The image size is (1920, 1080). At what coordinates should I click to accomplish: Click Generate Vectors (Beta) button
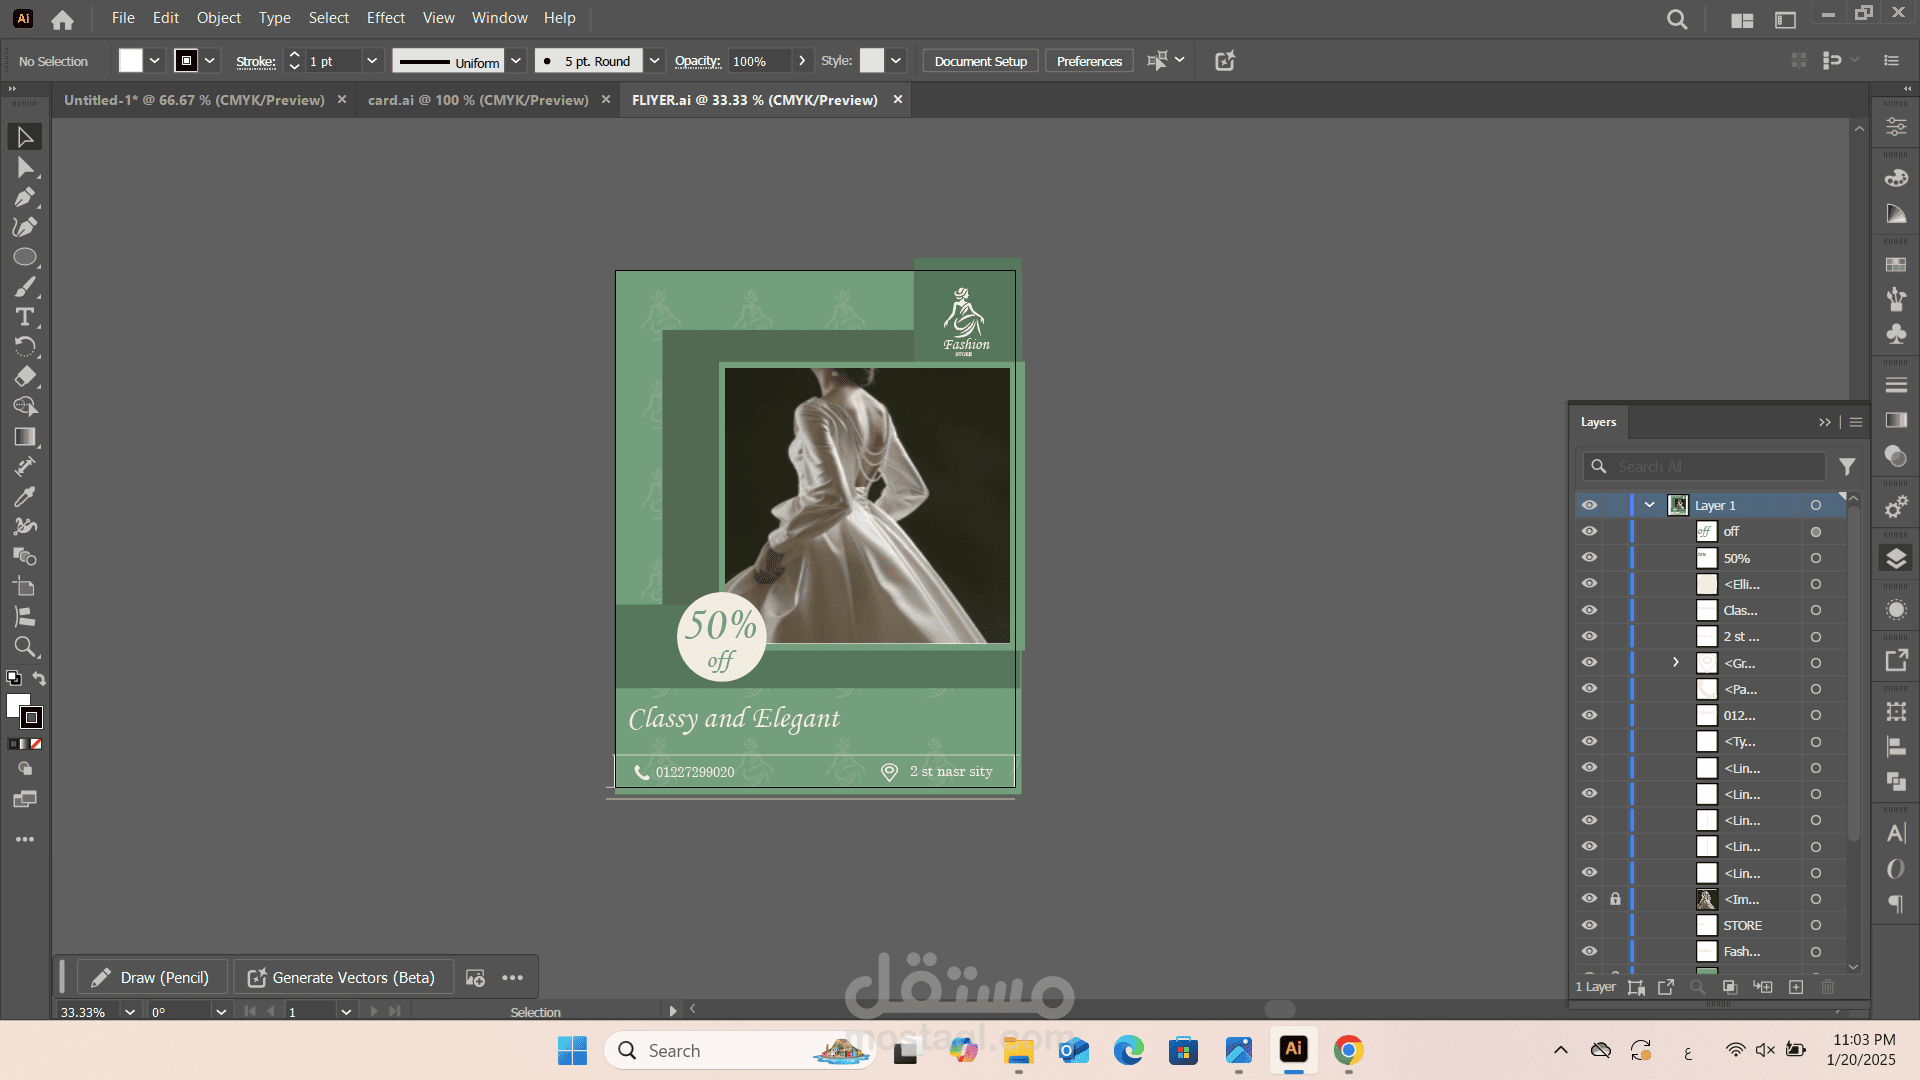(343, 978)
